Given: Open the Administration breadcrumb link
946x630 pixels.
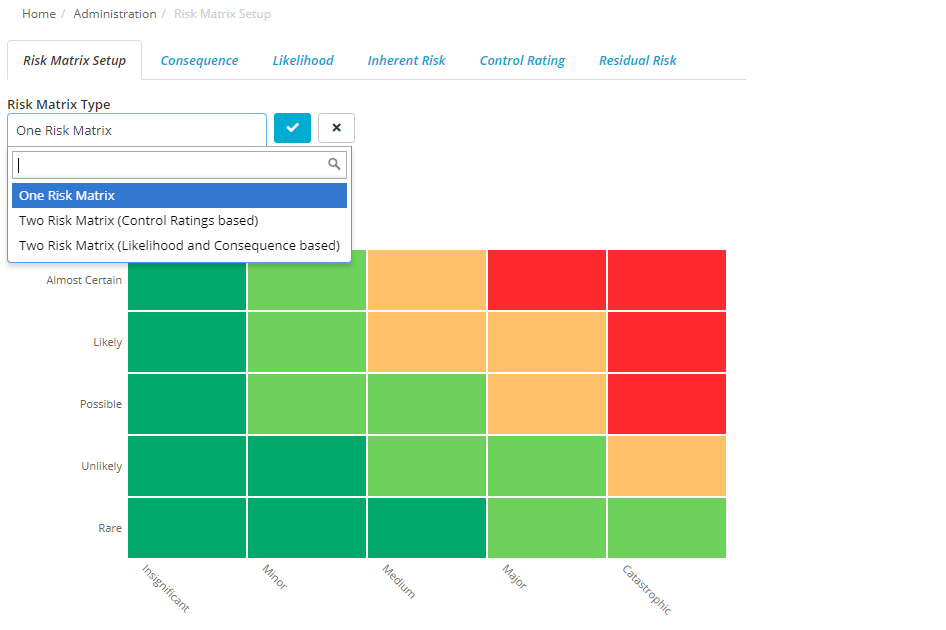Looking at the screenshot, I should pyautogui.click(x=114, y=14).
